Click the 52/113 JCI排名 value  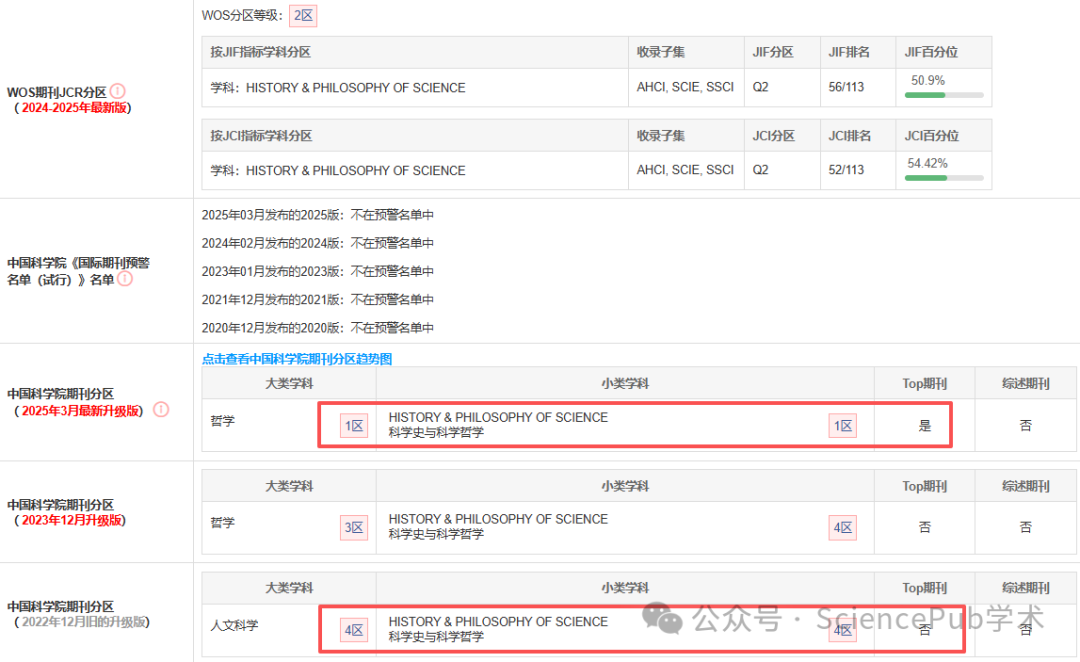(846, 169)
